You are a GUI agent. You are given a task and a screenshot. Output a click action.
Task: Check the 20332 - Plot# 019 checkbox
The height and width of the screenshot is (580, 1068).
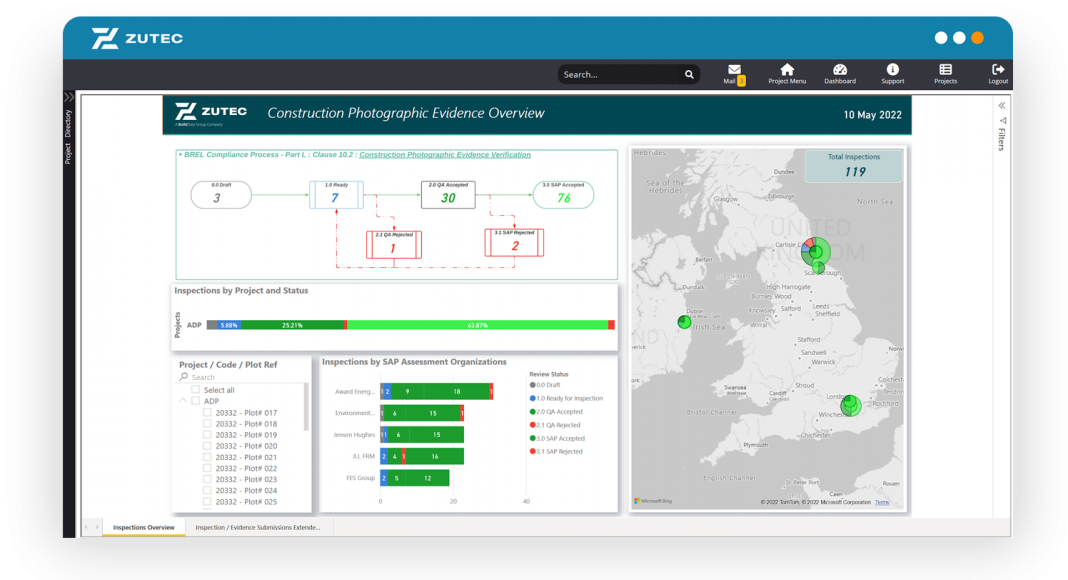[x=208, y=435]
